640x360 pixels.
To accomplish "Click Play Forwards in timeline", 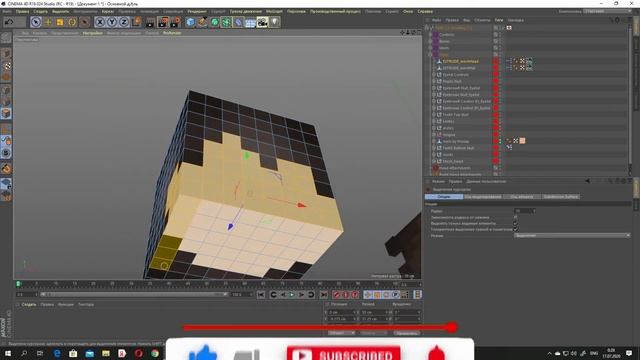I will click(x=292, y=295).
